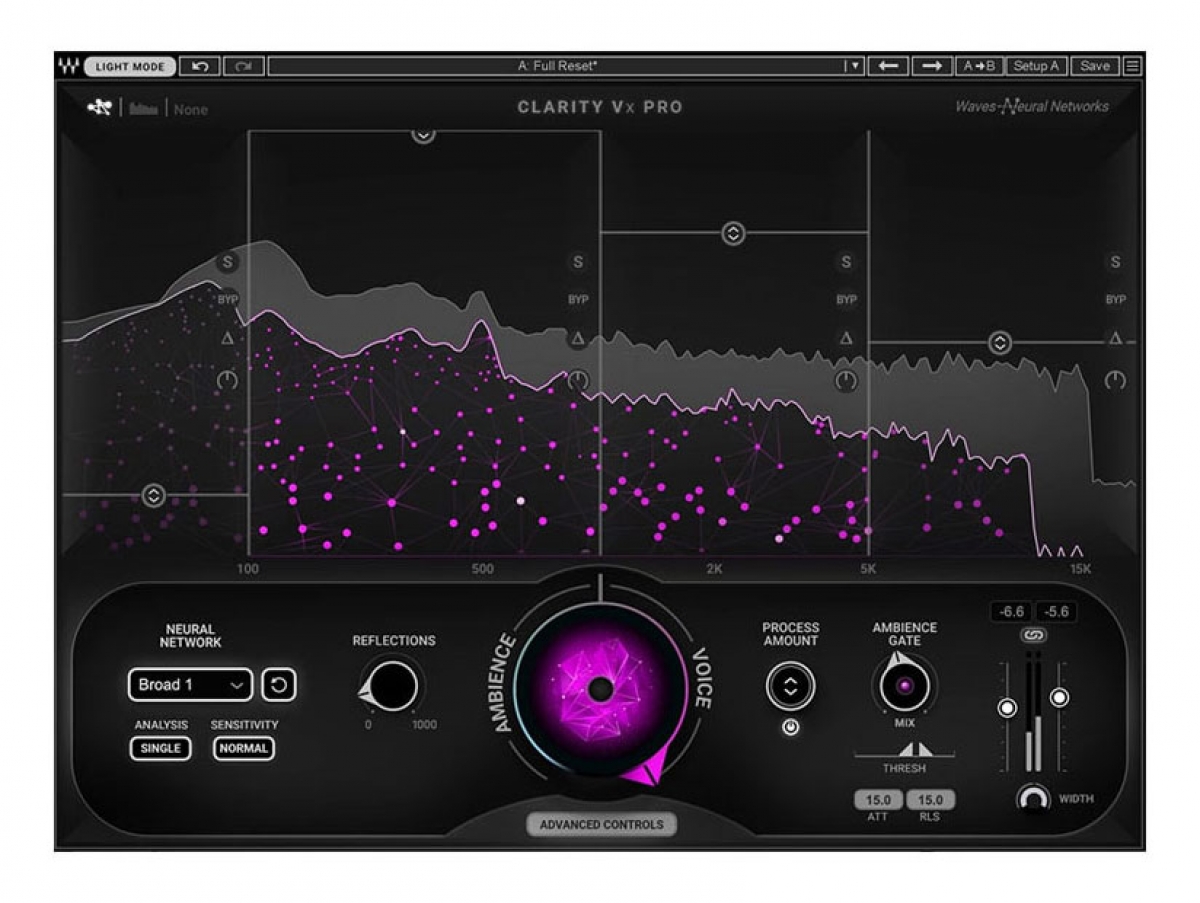The height and width of the screenshot is (903, 1200).
Task: Click the Process Amount up-down selector
Action: (791, 686)
